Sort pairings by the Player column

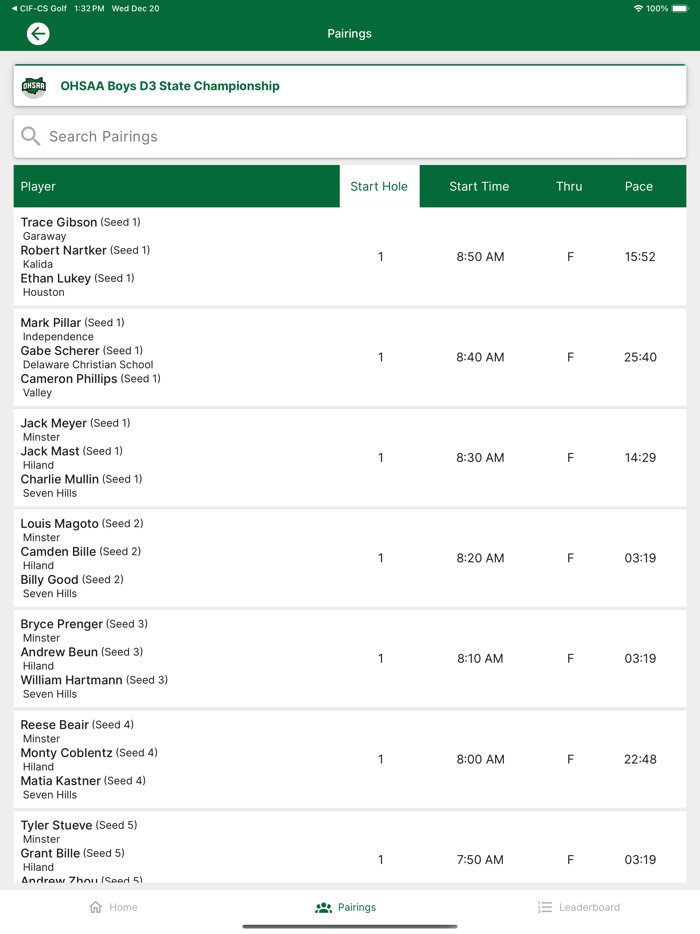pos(37,186)
